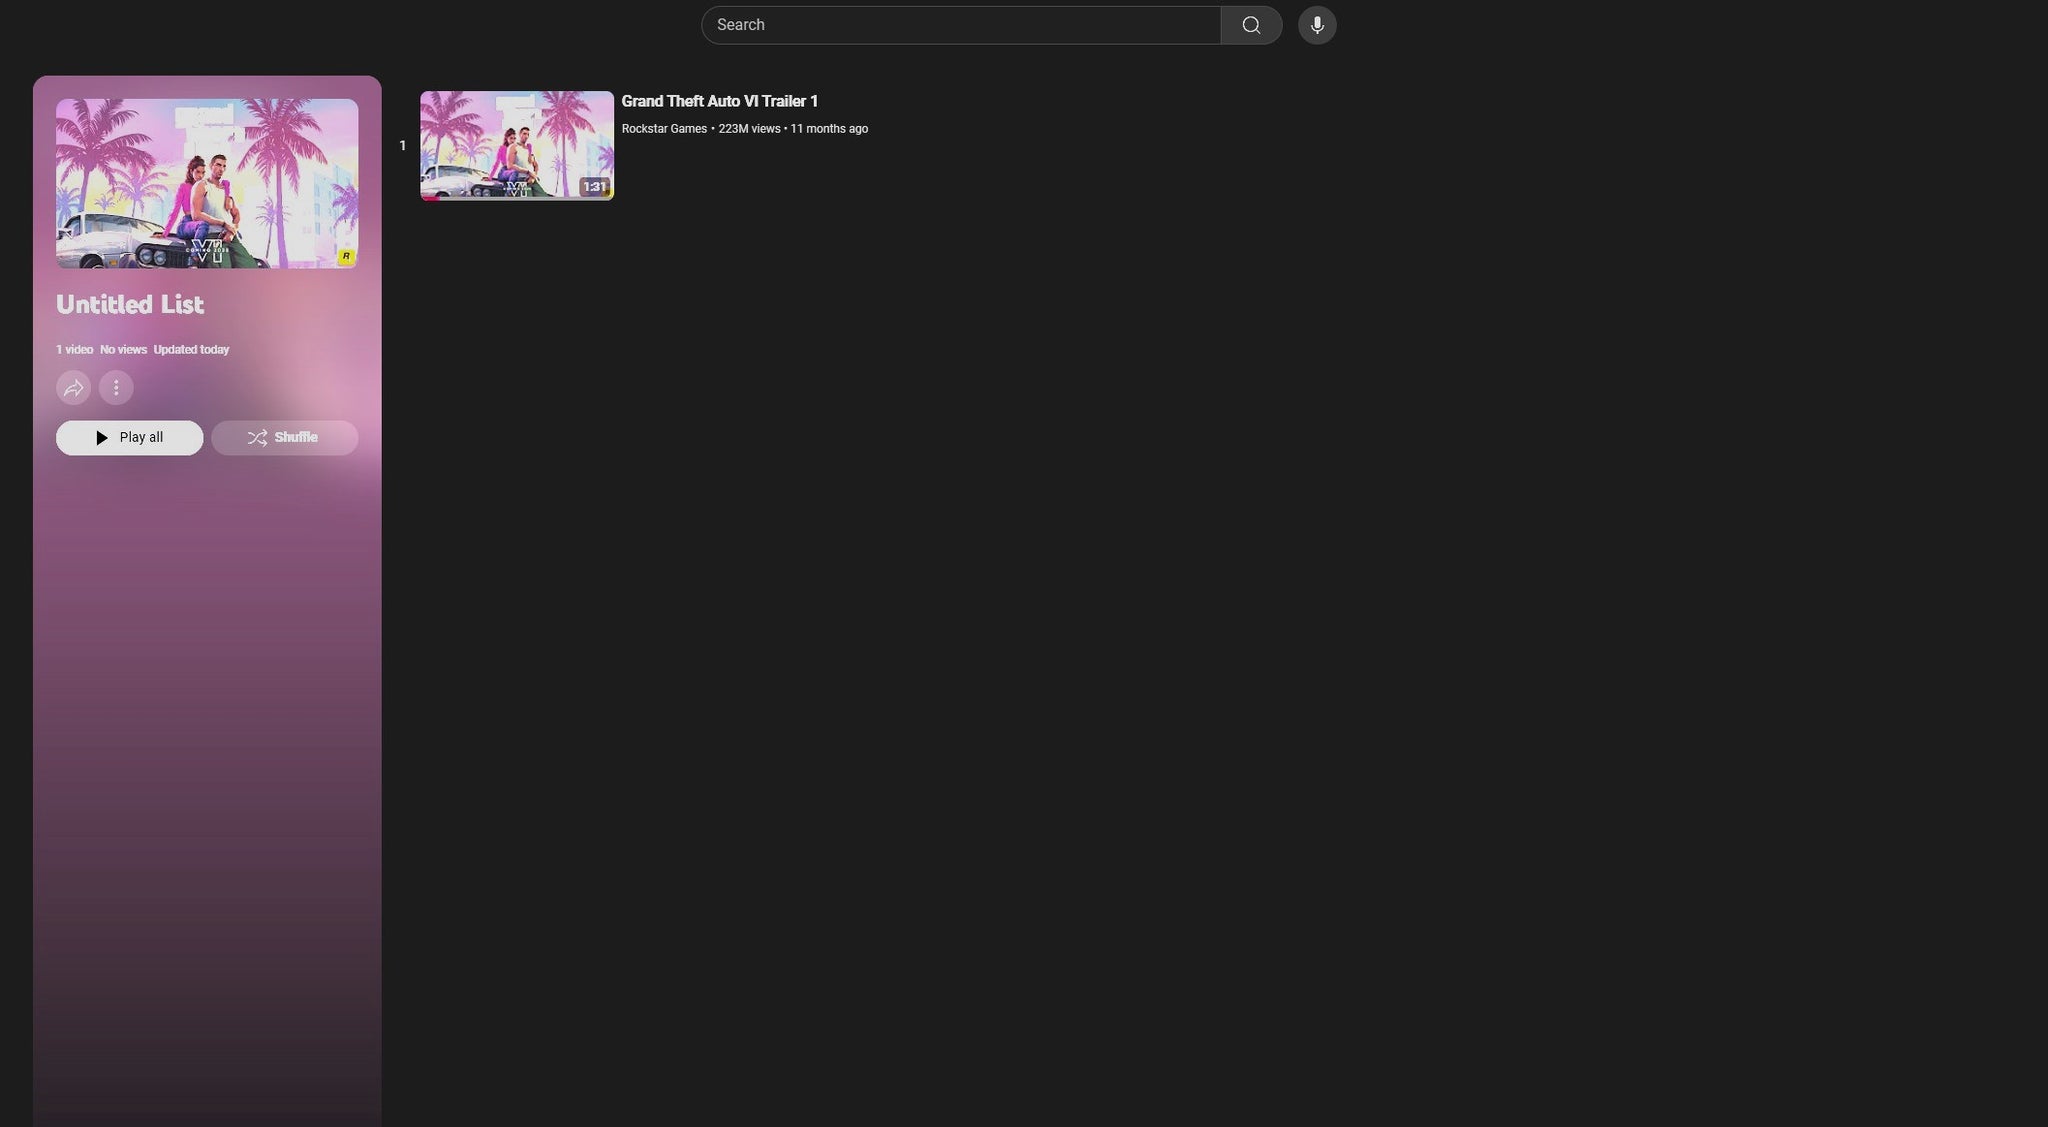Activate voice search with the microphone icon
Viewport: 2048px width, 1127px height.
tap(1316, 24)
